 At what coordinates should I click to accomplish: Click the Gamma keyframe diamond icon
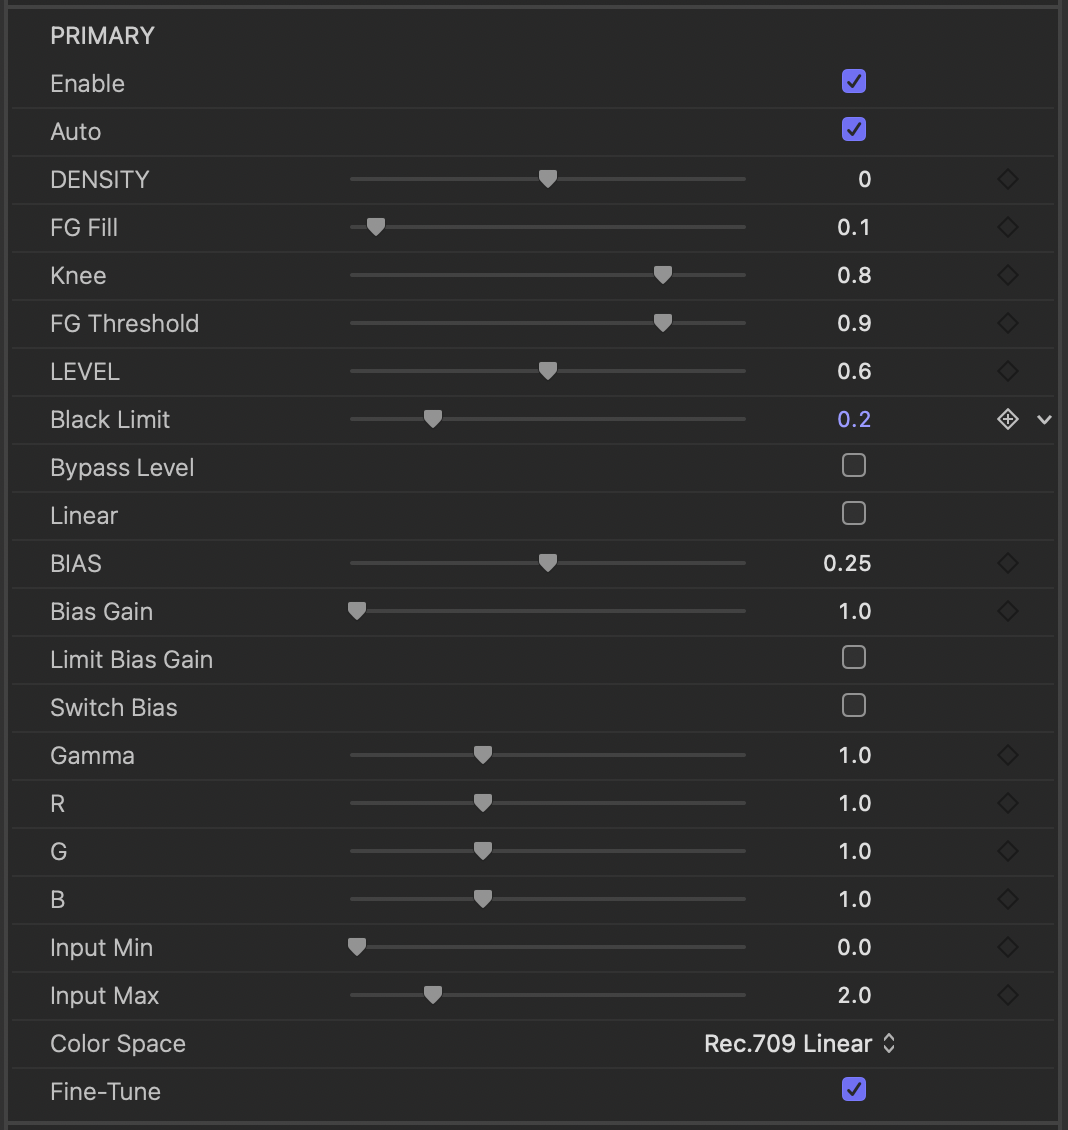point(1008,755)
